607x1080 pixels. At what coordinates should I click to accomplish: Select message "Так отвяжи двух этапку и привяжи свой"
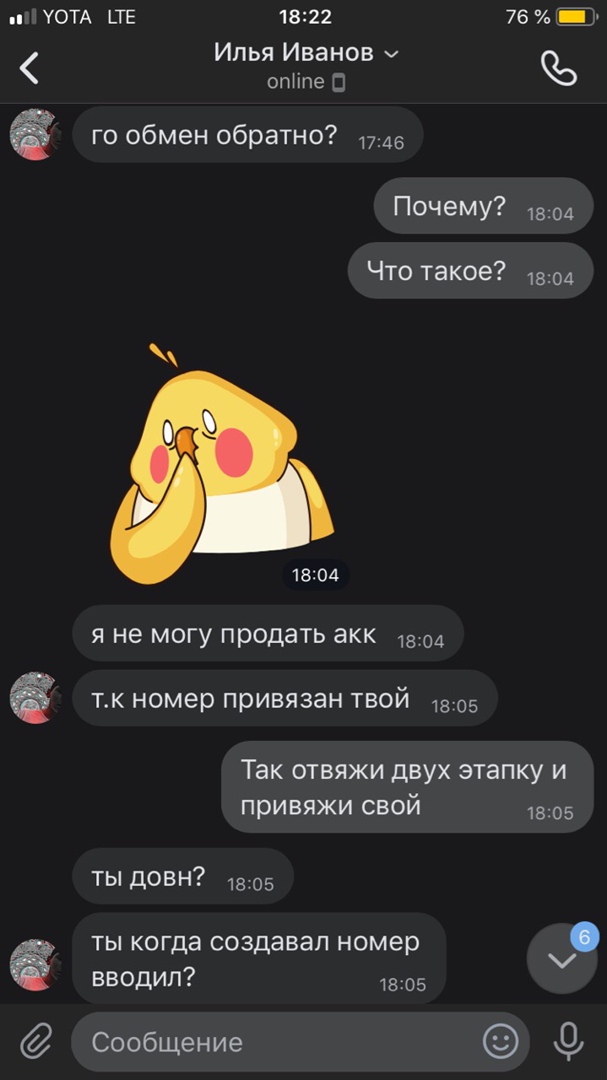pyautogui.click(x=407, y=787)
